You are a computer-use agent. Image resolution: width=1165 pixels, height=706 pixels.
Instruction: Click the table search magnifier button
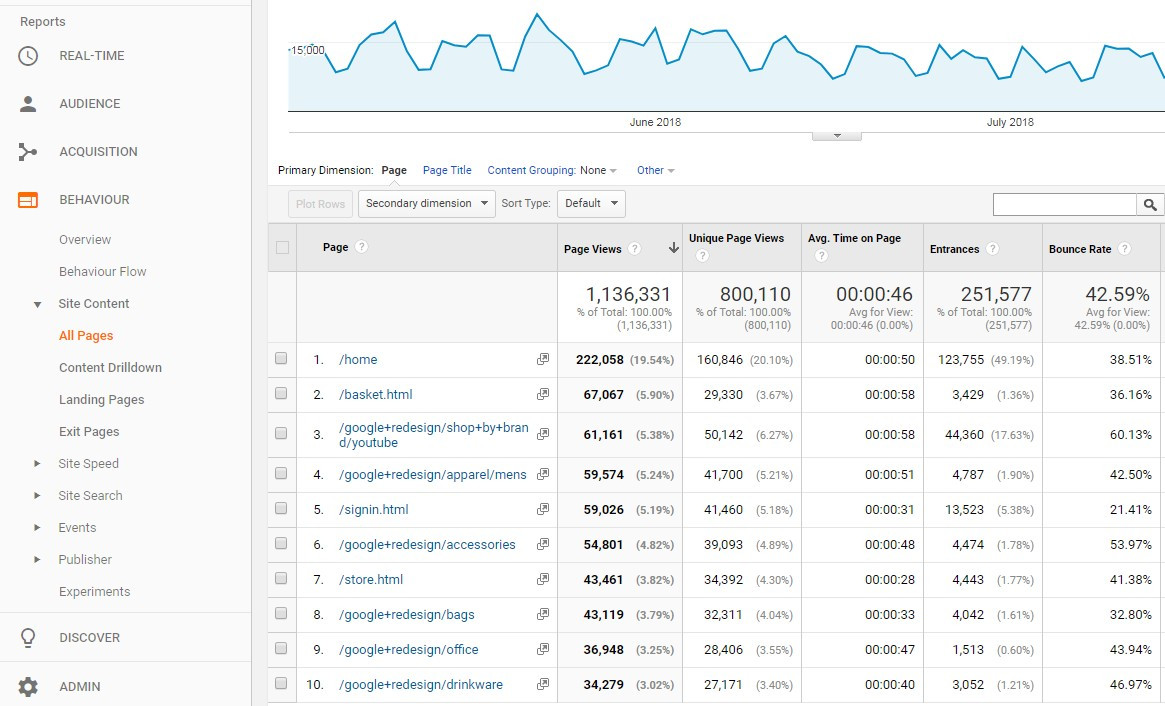[x=1150, y=204]
